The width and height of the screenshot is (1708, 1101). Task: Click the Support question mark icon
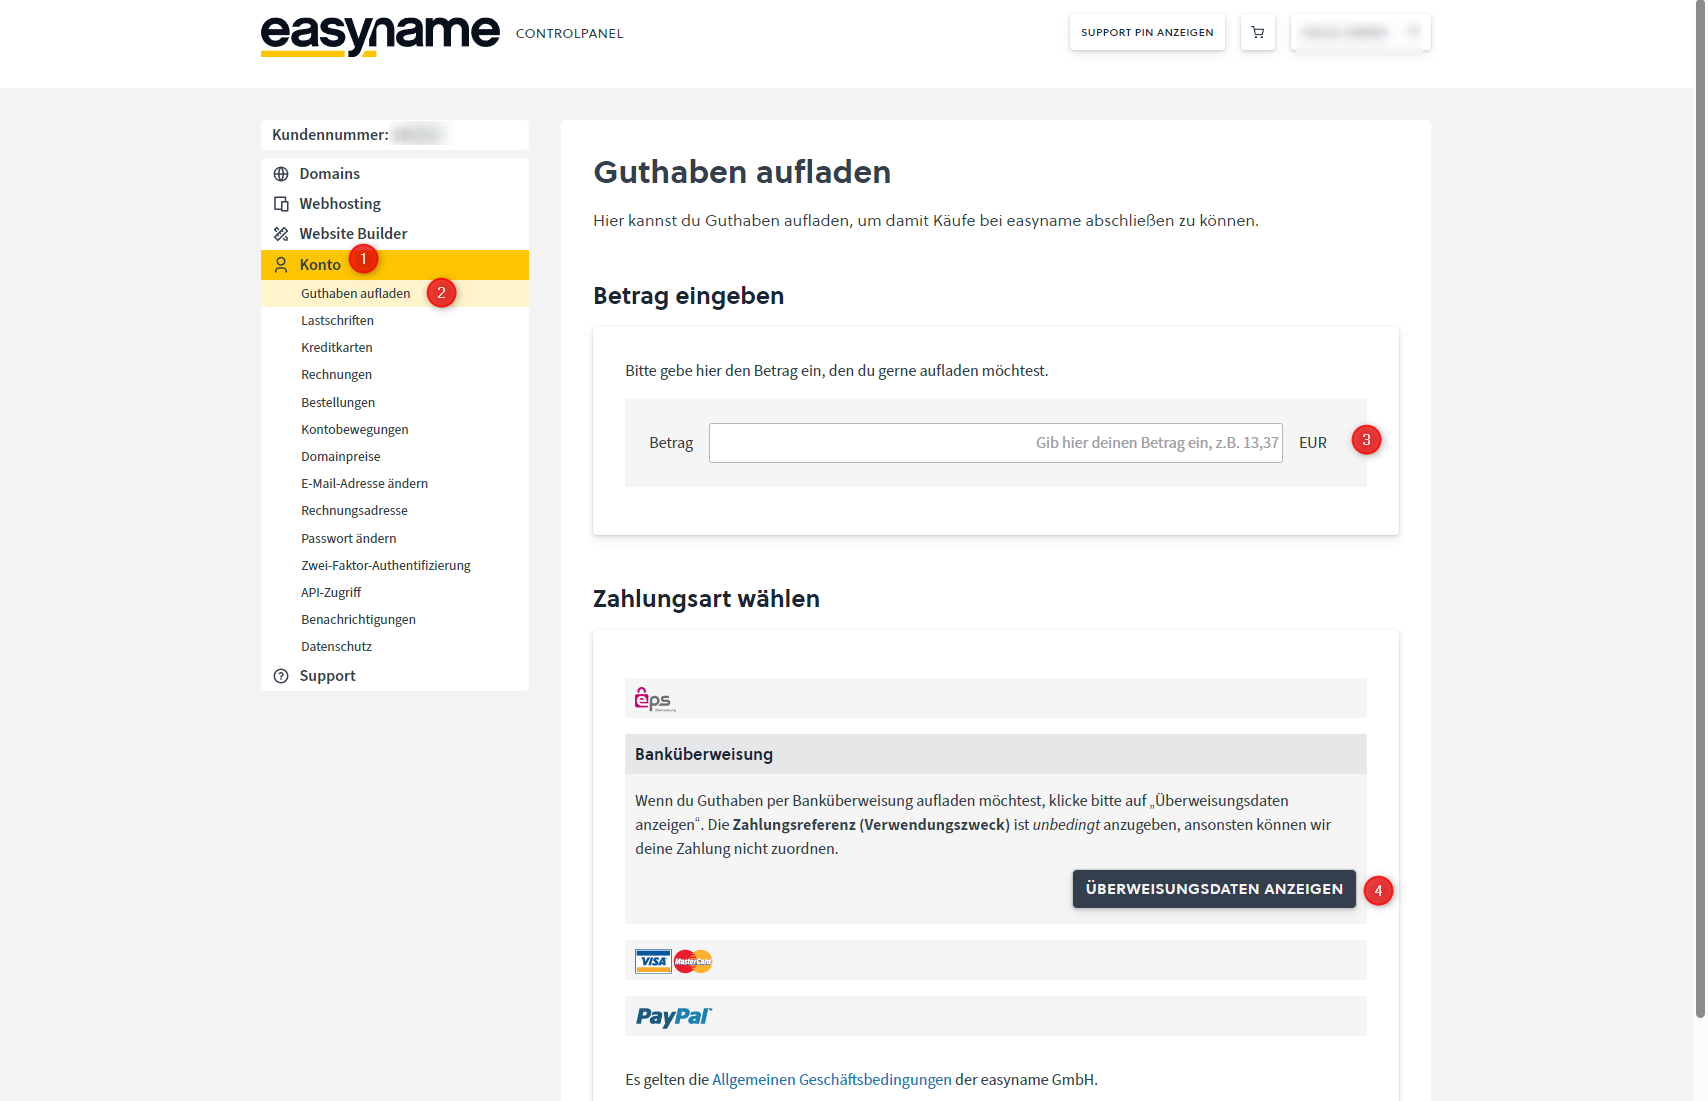pos(281,676)
